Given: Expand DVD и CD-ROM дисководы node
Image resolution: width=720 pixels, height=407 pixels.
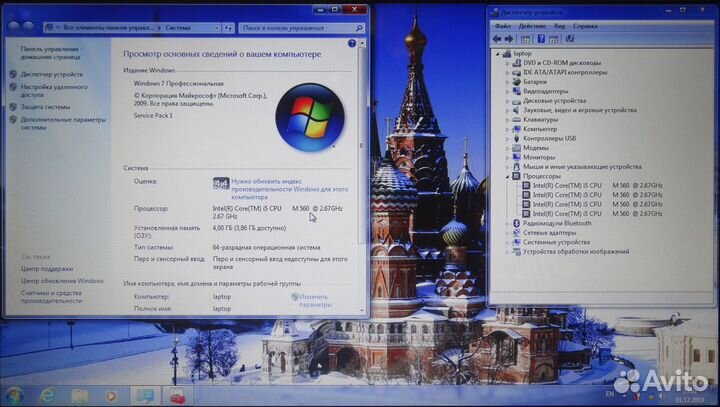Looking at the screenshot, I should coord(507,63).
